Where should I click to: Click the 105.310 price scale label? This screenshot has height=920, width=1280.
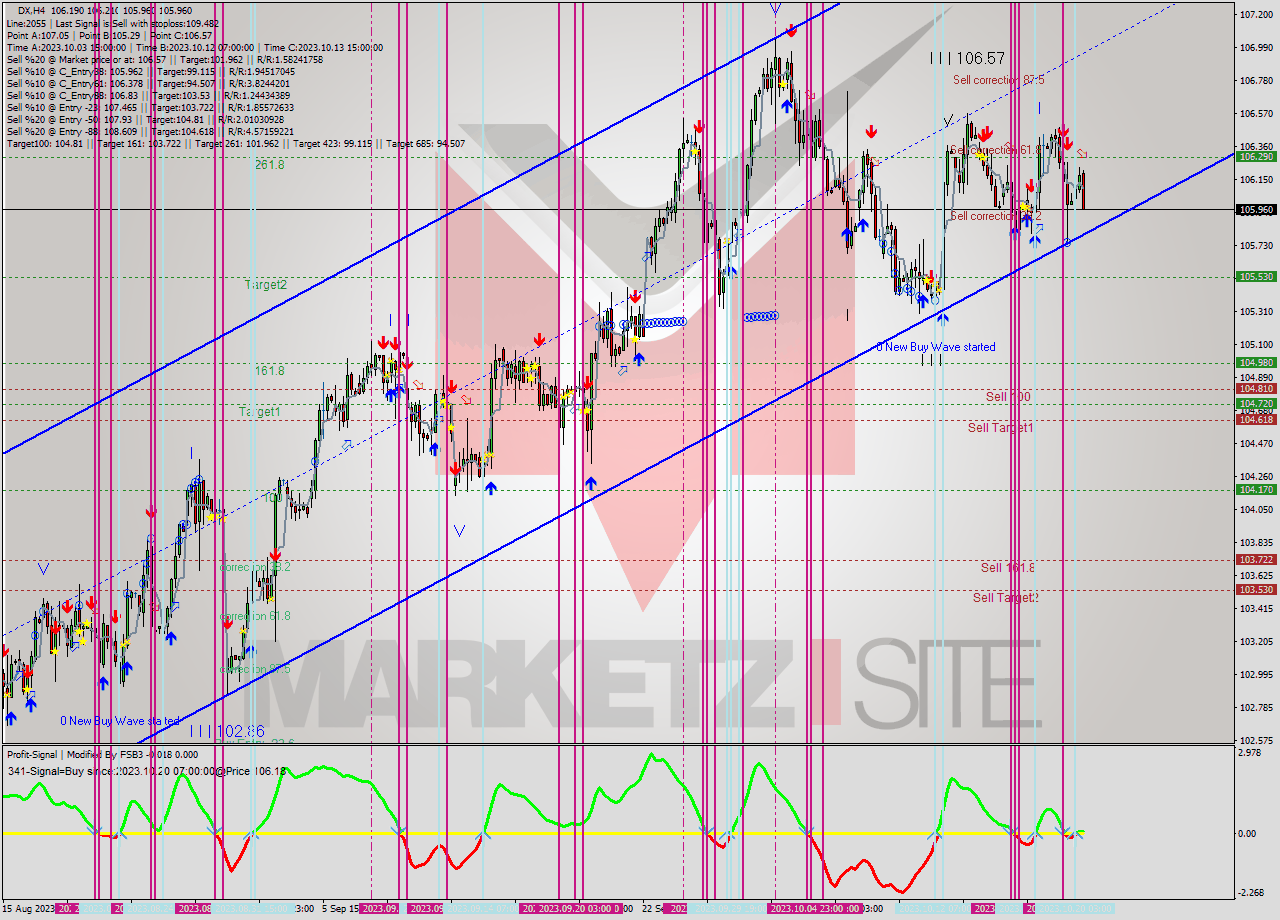(1256, 312)
